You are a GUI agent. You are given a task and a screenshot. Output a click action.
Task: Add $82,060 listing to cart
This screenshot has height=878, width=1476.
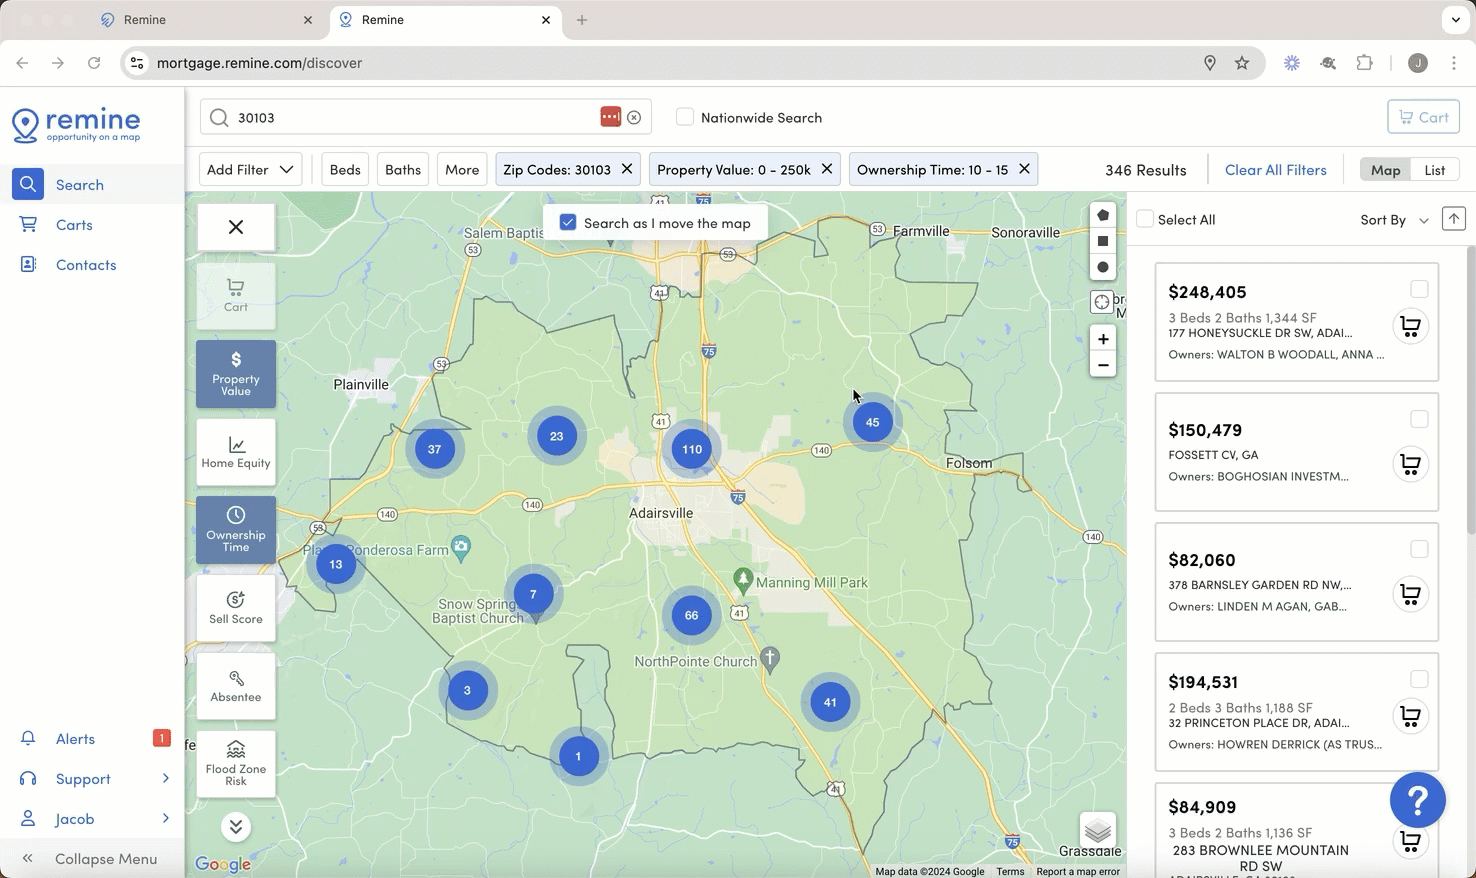pos(1410,594)
